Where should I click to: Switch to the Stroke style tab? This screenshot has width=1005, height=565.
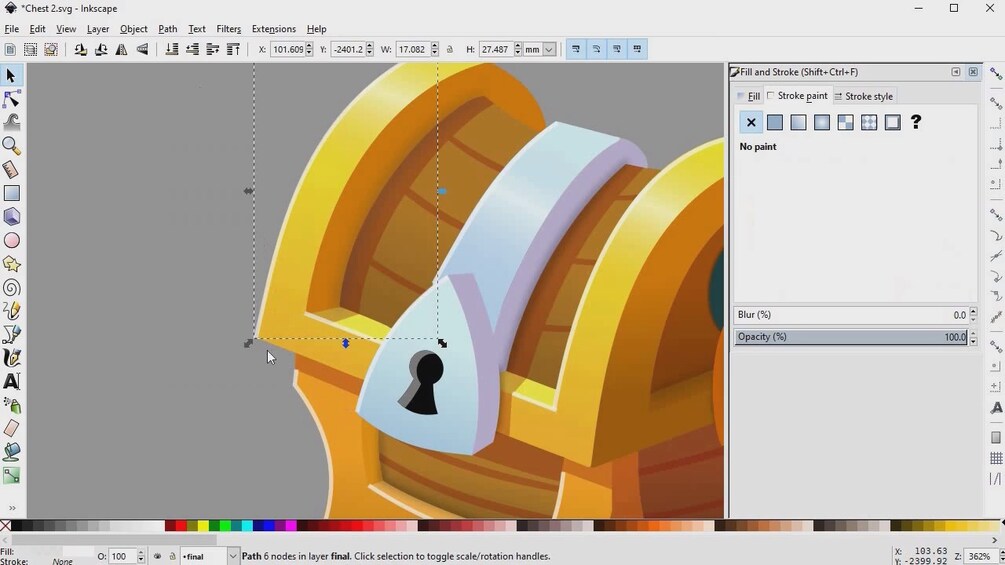[863, 96]
